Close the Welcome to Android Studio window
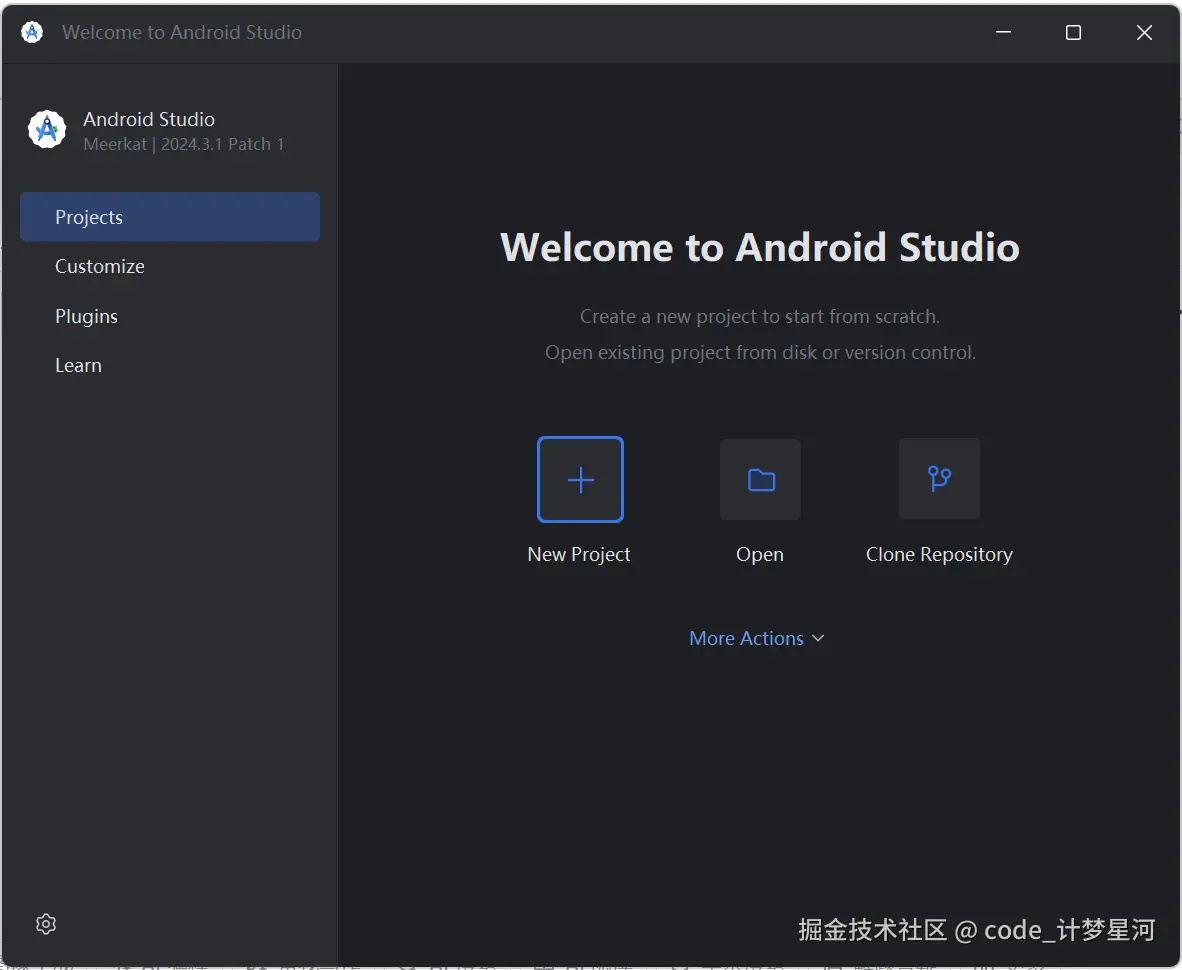This screenshot has height=970, width=1182. tap(1144, 32)
